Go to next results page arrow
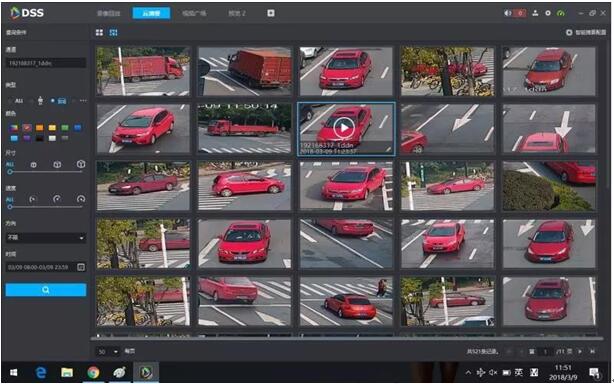Image resolution: width=614 pixels, height=384 pixels. coord(580,352)
